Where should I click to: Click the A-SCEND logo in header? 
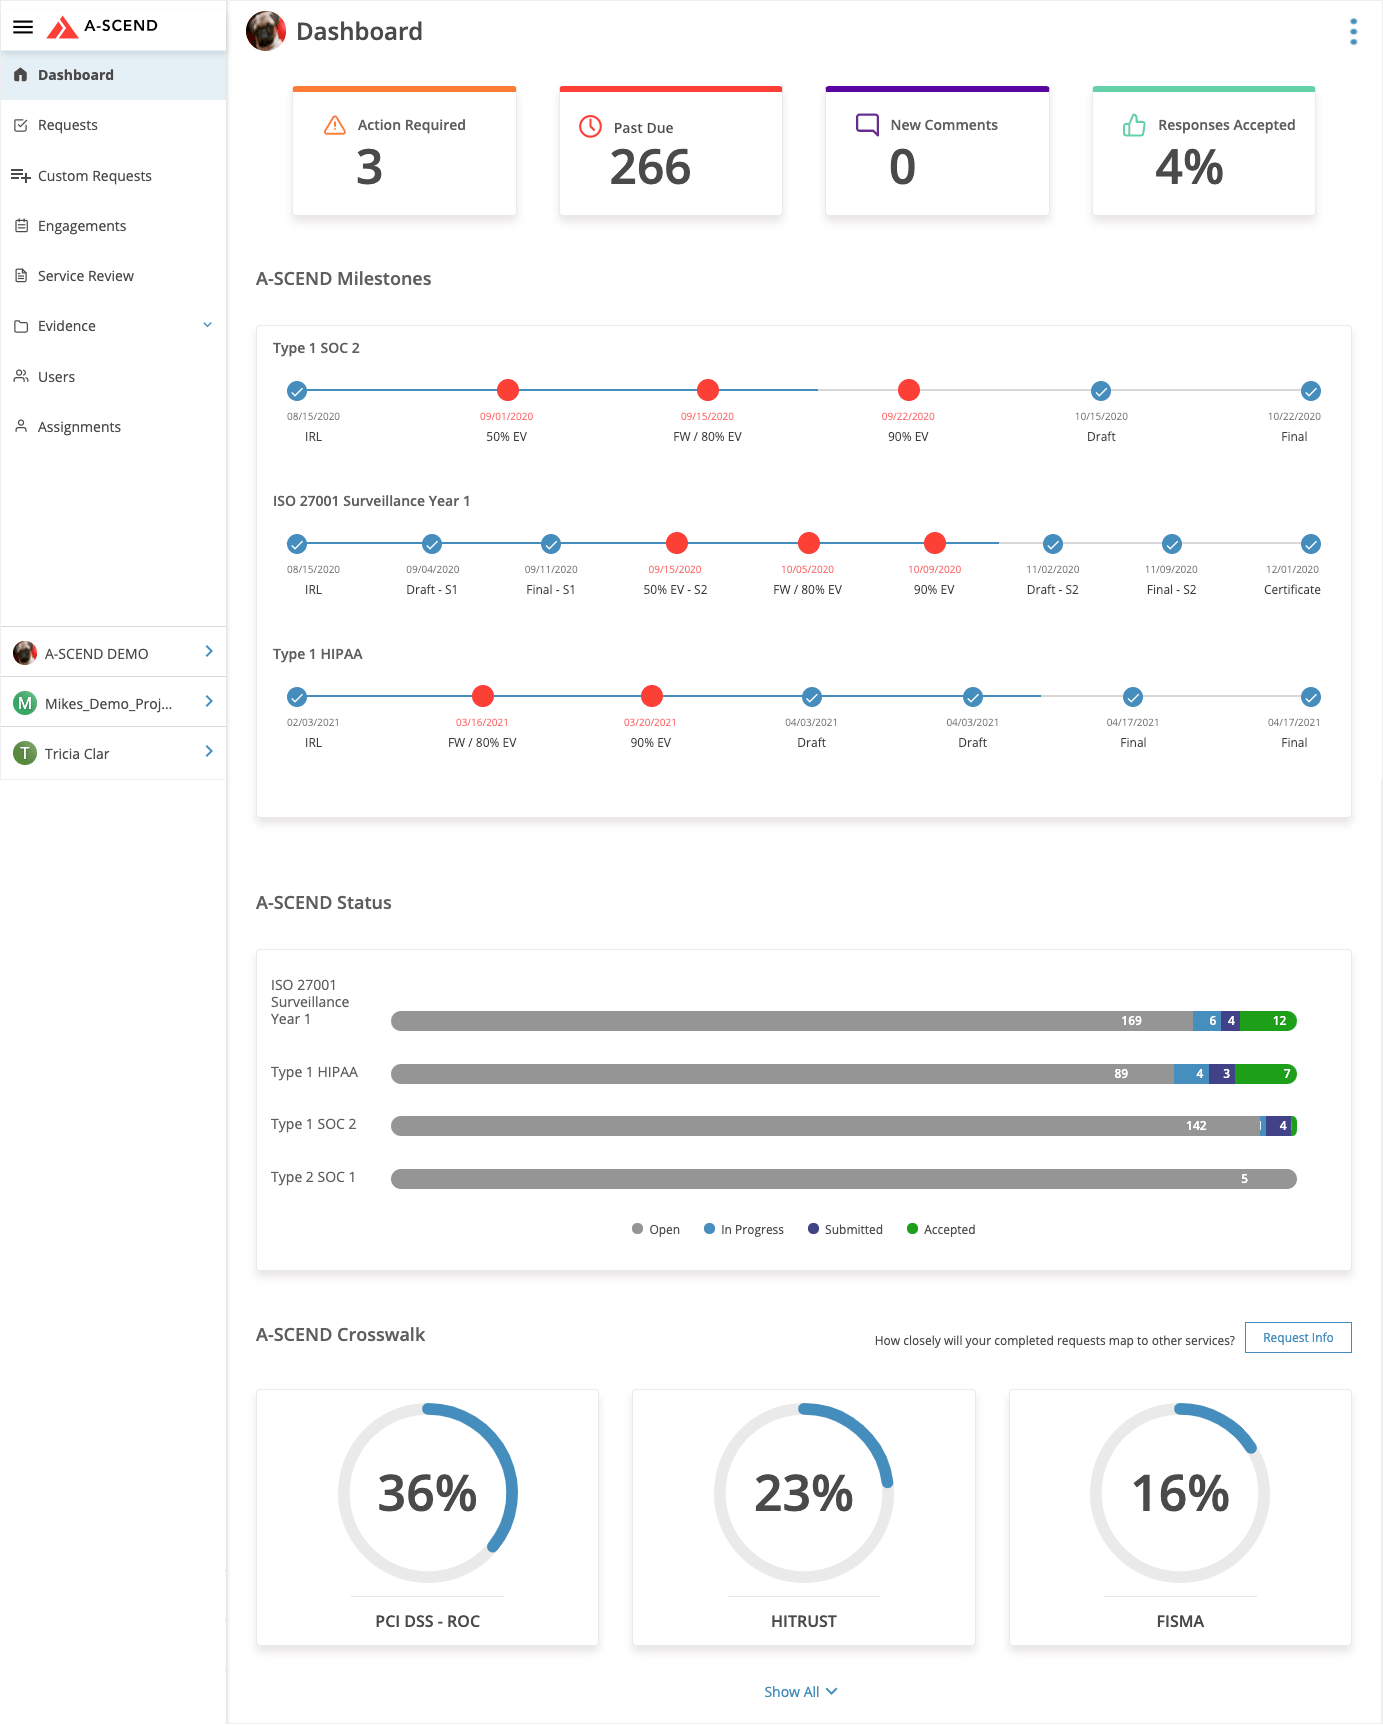(x=103, y=26)
